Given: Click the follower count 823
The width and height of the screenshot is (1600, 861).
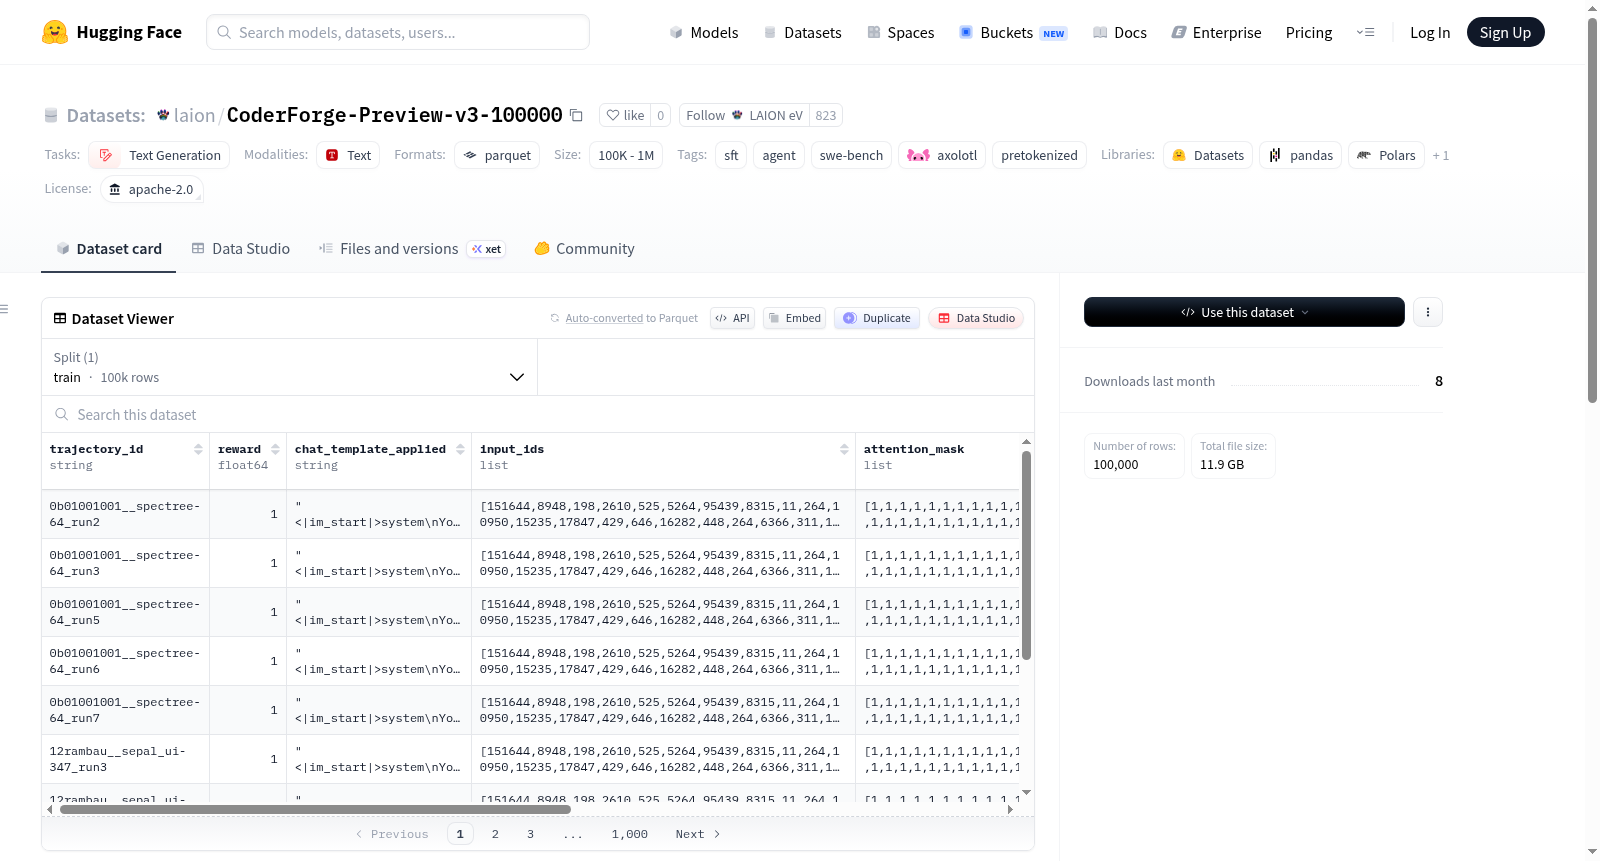Looking at the screenshot, I should (825, 115).
